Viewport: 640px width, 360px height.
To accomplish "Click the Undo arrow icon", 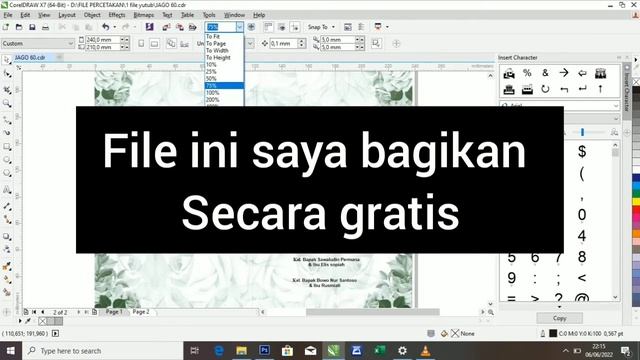I will pyautogui.click(x=106, y=27).
